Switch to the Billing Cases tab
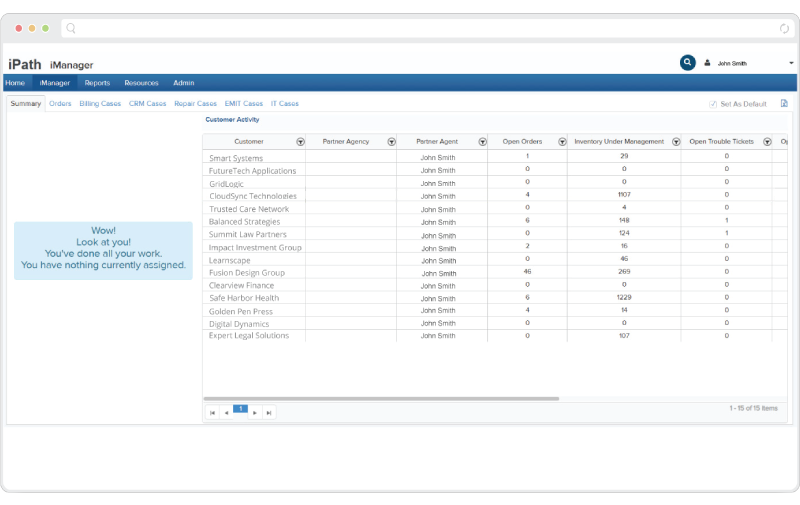 tap(100, 103)
